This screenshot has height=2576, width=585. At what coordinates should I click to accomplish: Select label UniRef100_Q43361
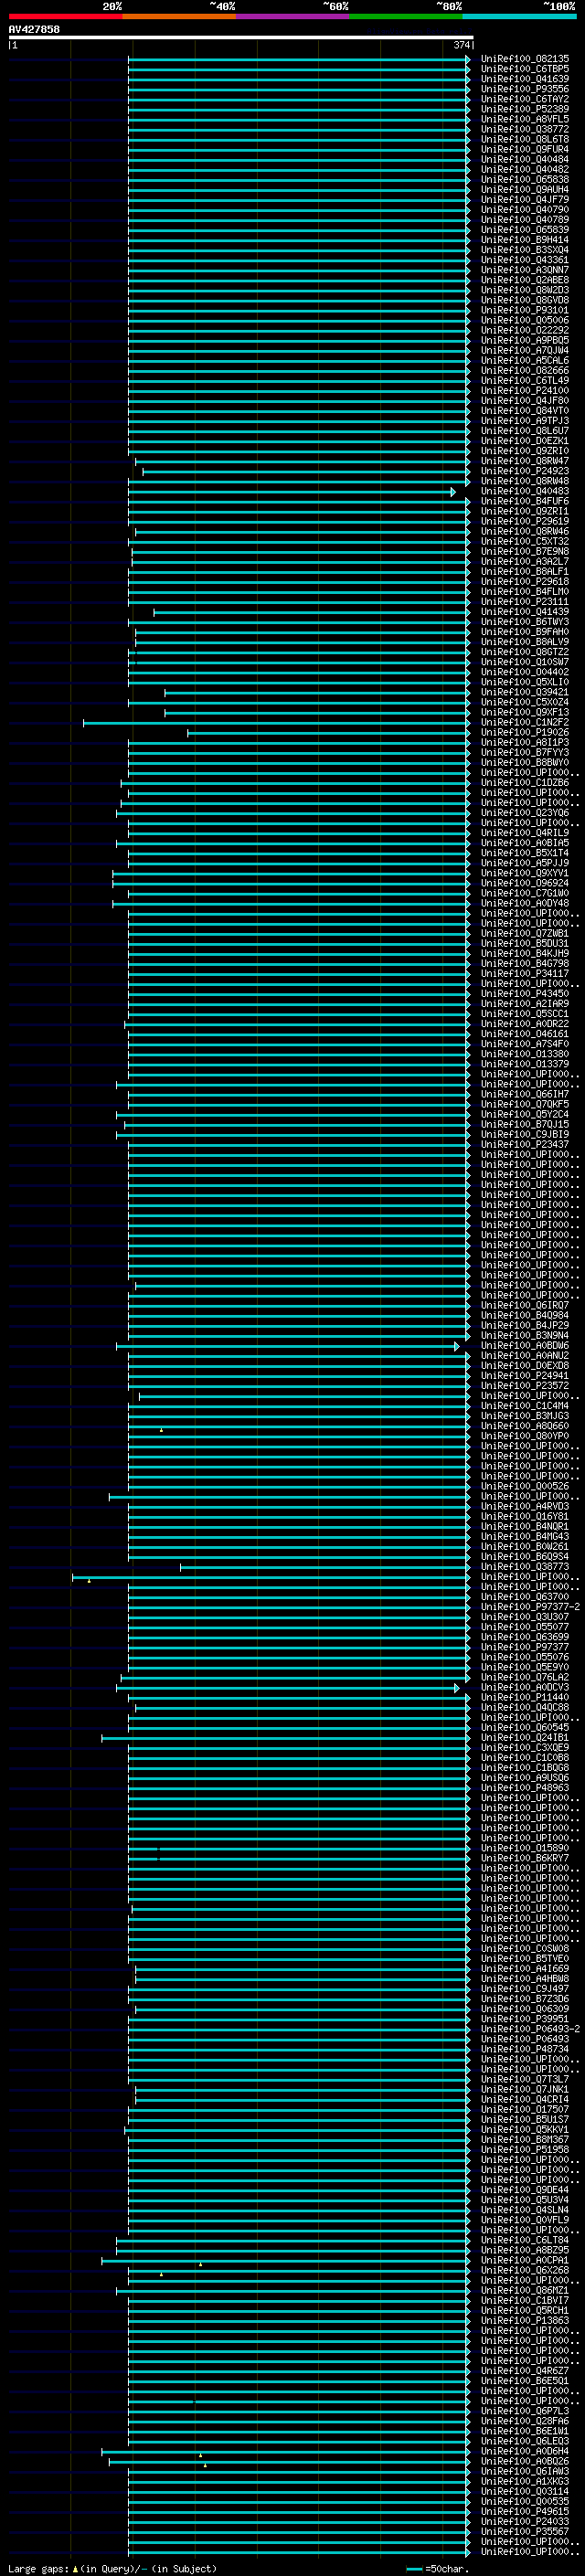coord(525,260)
